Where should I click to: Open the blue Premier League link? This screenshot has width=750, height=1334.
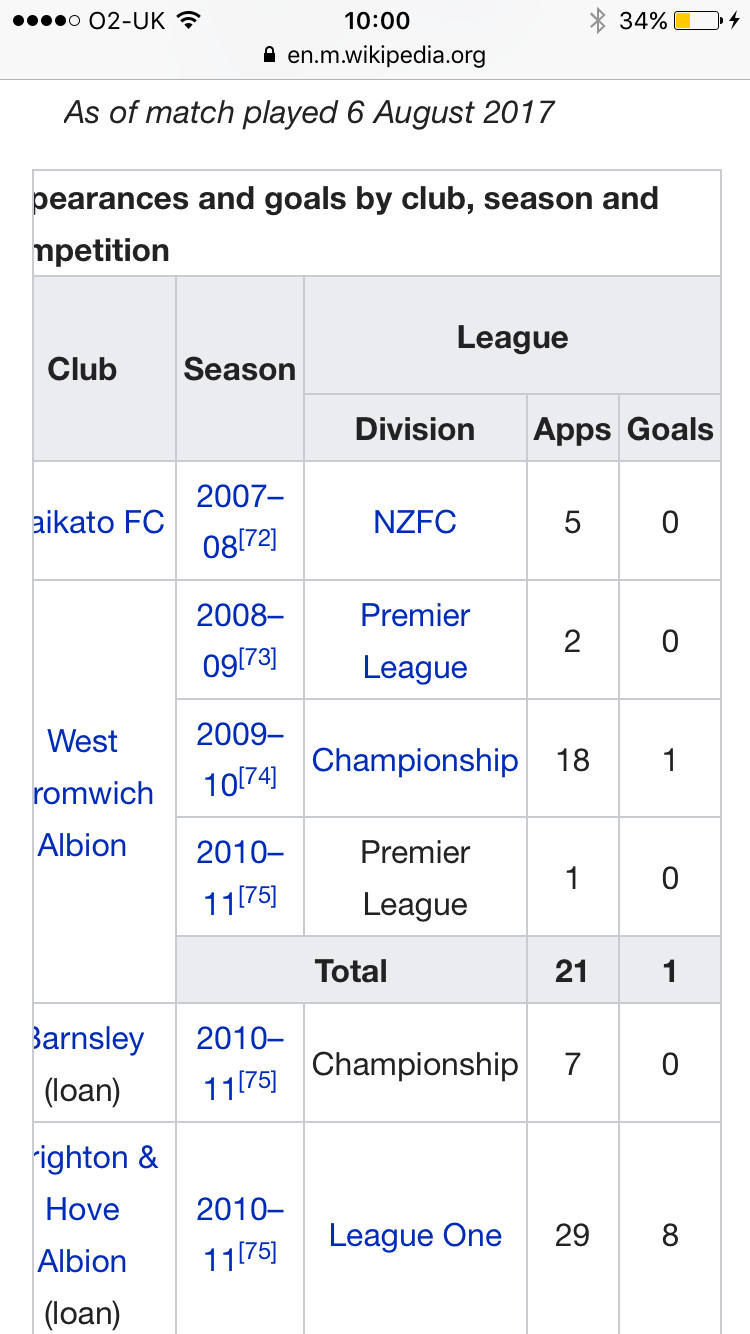(x=415, y=641)
